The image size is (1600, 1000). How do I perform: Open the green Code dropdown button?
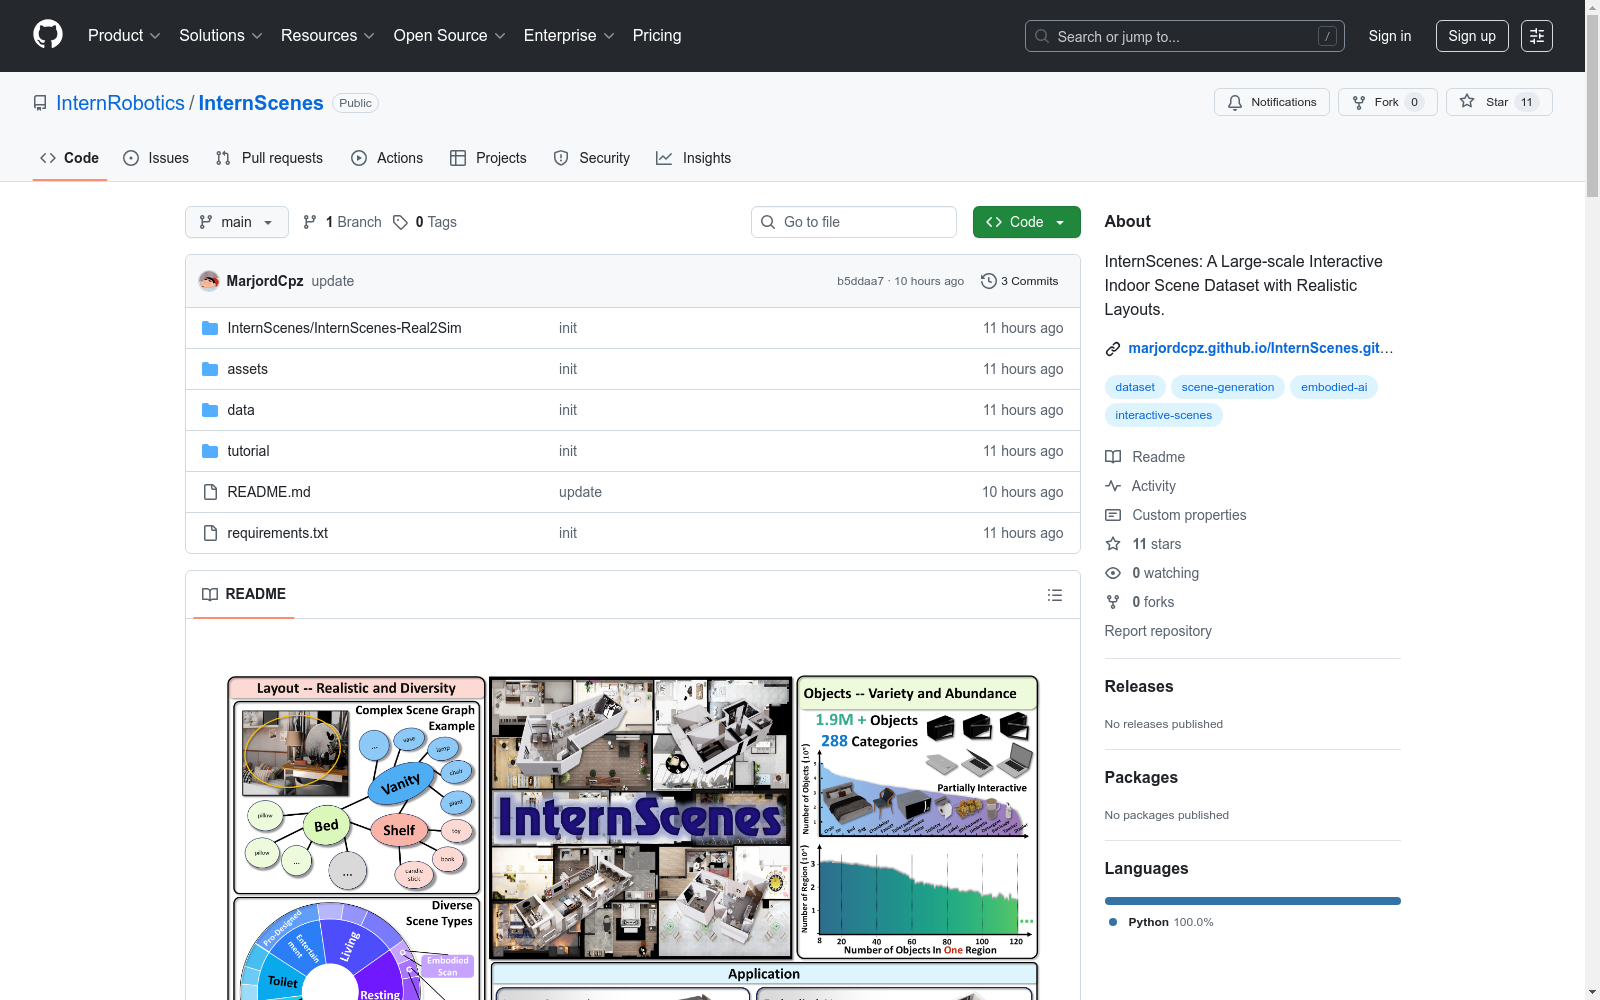tap(1027, 222)
